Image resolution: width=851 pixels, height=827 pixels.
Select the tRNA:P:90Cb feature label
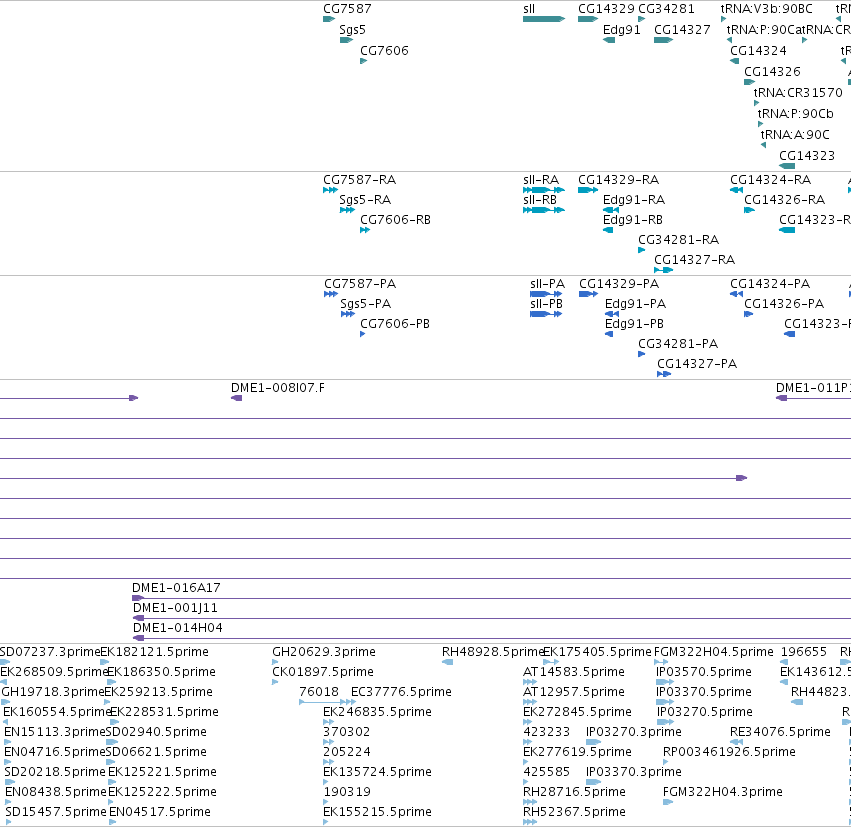click(796, 114)
